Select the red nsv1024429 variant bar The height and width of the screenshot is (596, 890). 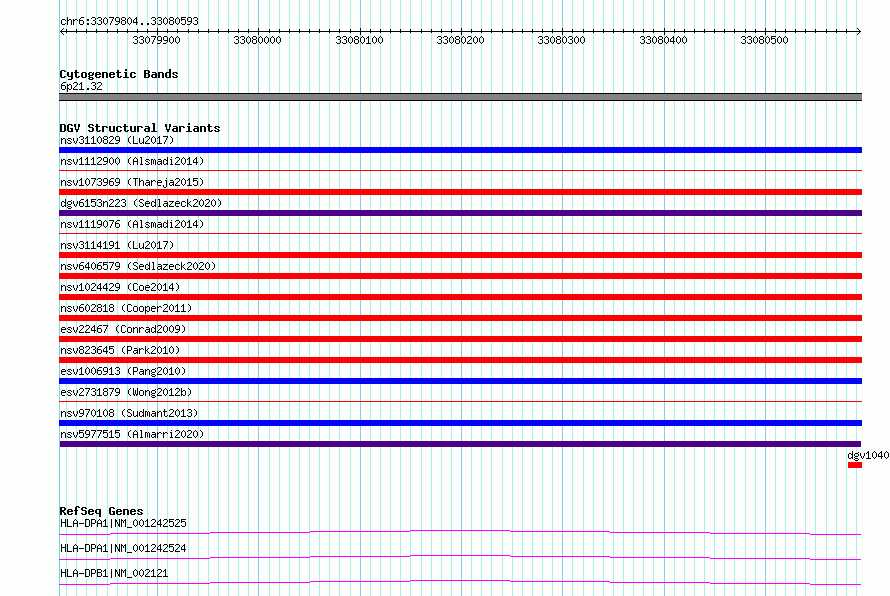[x=460, y=297]
